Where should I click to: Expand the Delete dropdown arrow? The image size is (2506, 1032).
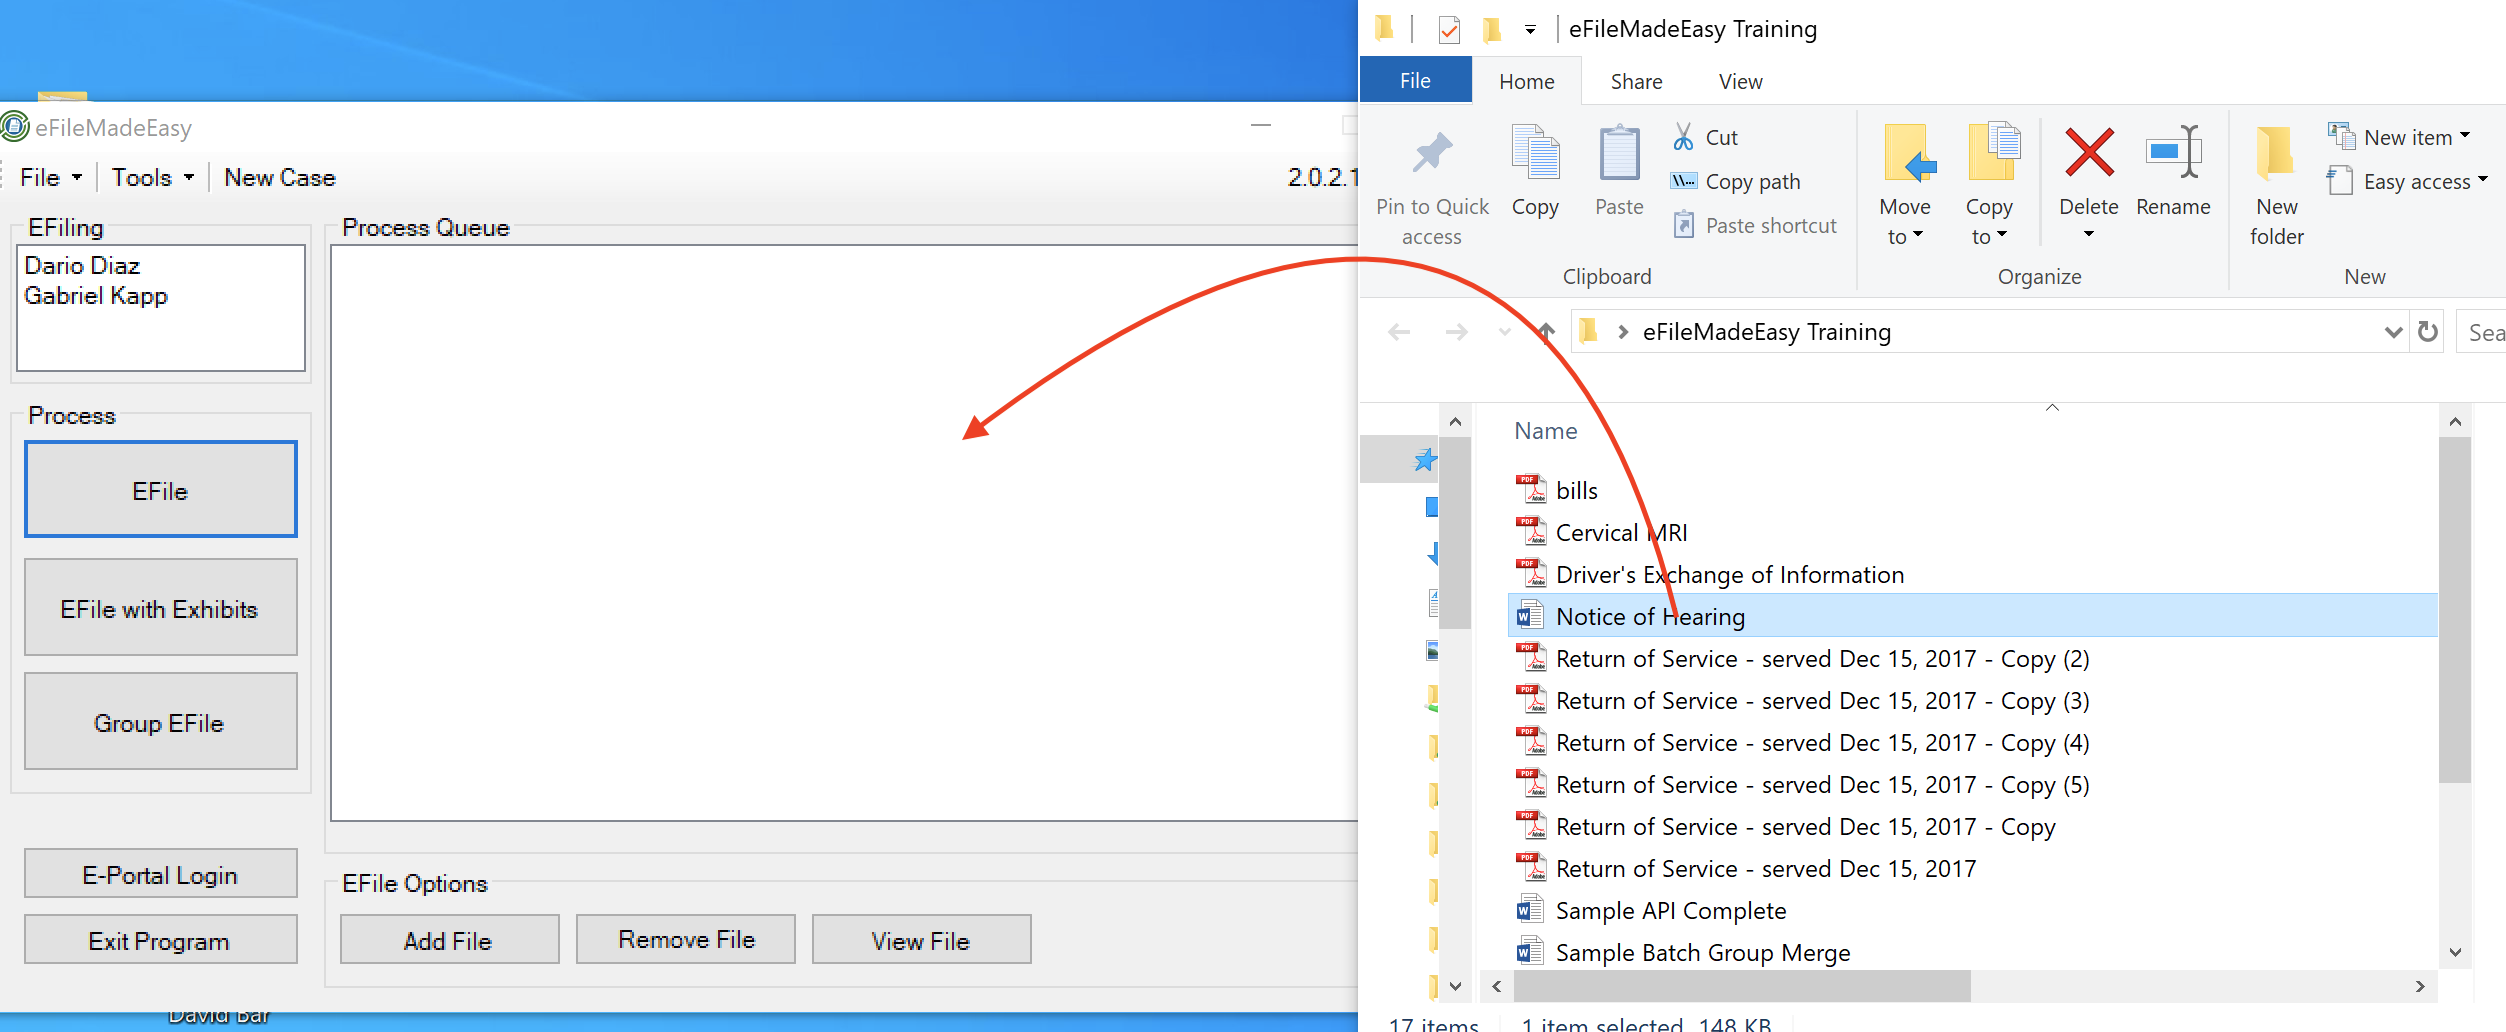[2088, 234]
